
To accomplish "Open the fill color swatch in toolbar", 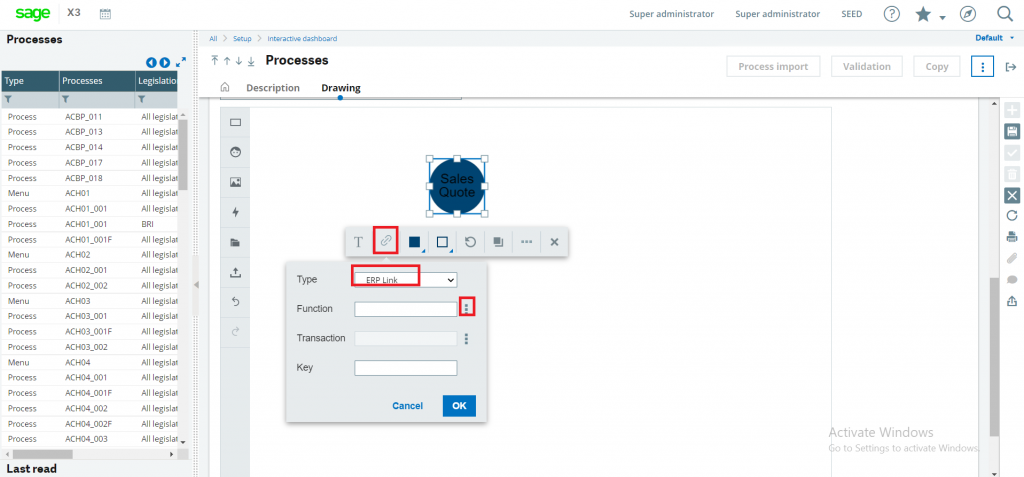I will (x=415, y=242).
